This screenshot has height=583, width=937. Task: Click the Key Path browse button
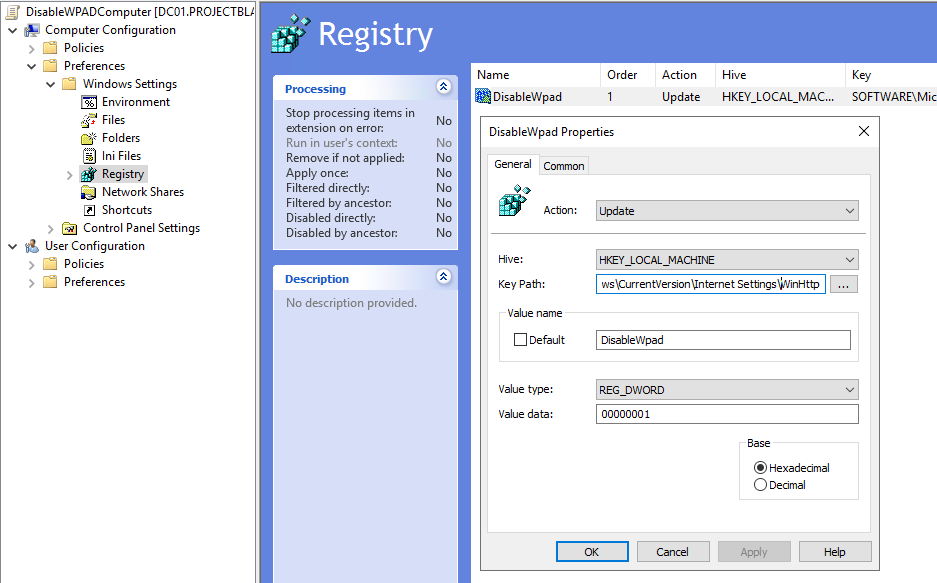pos(845,284)
